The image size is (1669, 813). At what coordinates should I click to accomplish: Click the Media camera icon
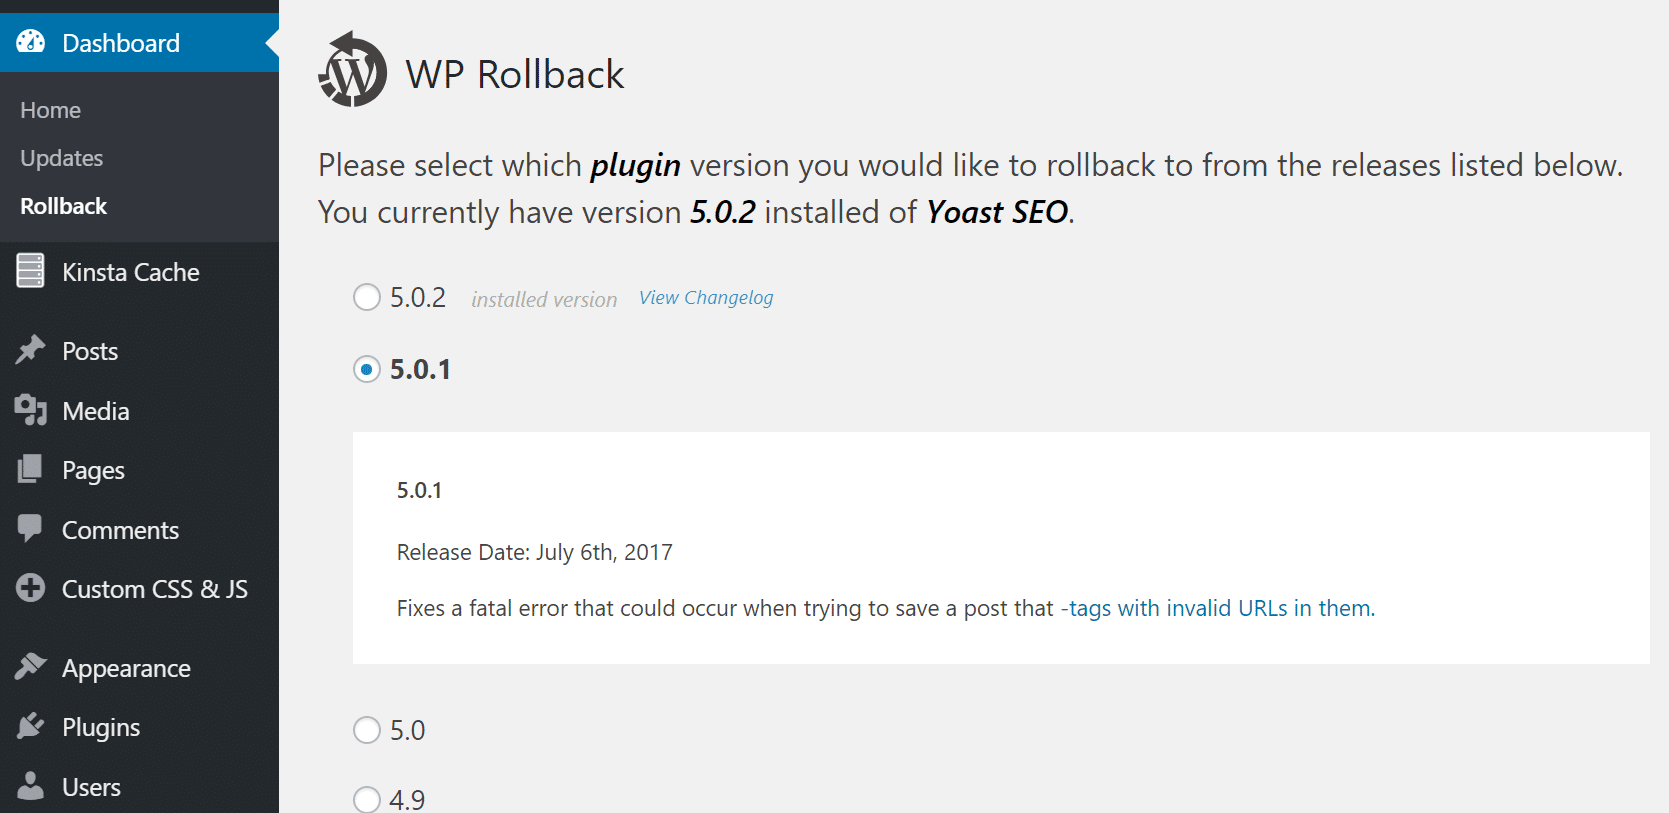tap(31, 410)
